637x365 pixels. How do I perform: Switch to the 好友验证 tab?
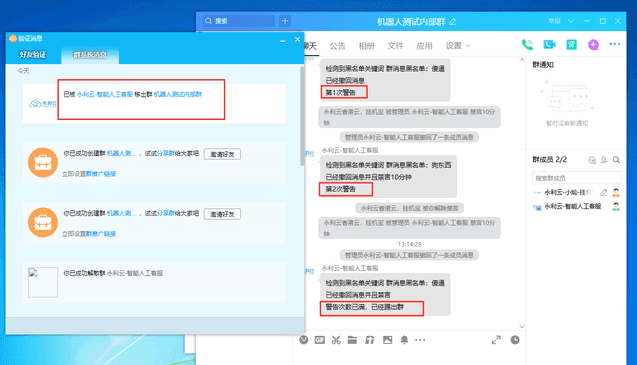point(33,54)
